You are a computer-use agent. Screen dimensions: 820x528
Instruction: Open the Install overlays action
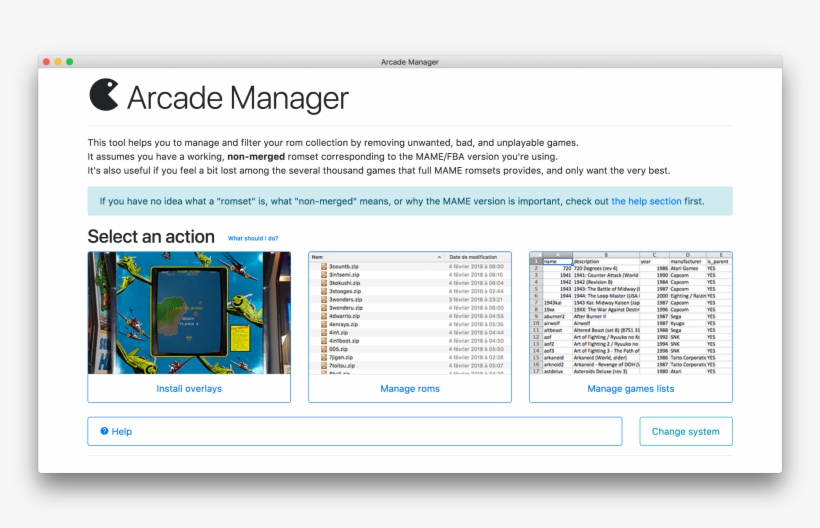tap(189, 388)
